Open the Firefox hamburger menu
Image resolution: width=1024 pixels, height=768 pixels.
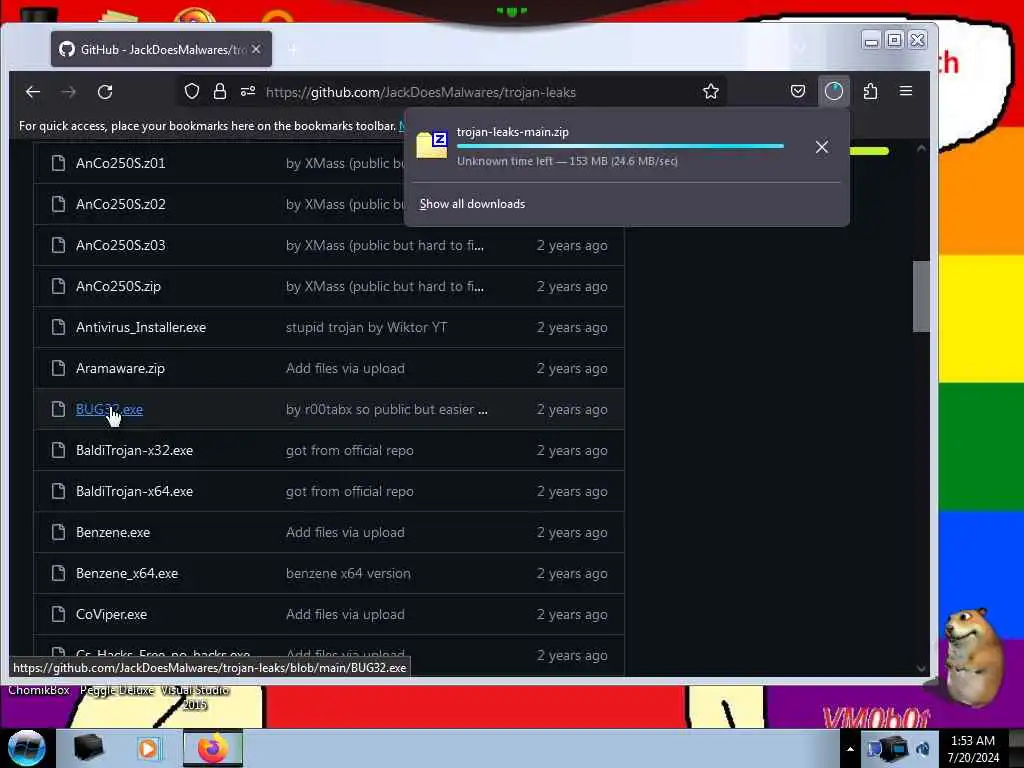pos(906,91)
